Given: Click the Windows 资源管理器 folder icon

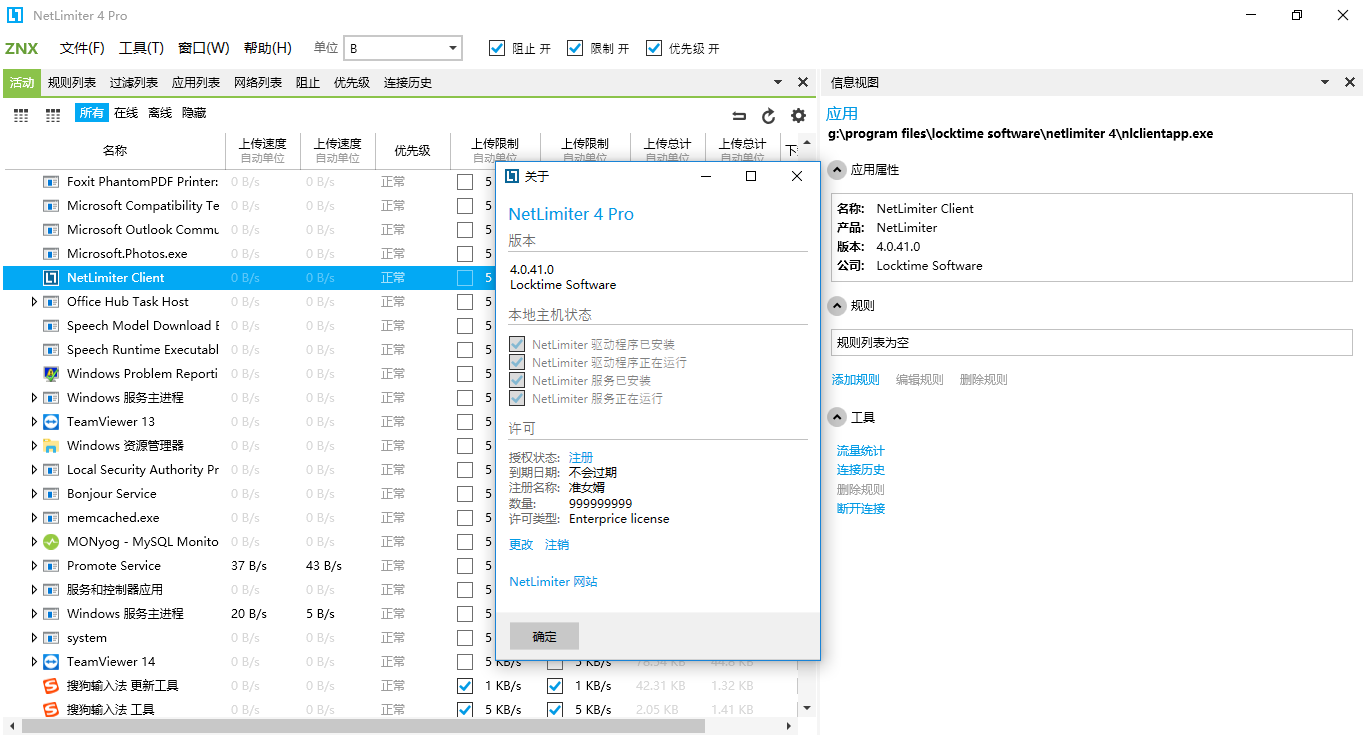Looking at the screenshot, I should pyautogui.click(x=51, y=446).
